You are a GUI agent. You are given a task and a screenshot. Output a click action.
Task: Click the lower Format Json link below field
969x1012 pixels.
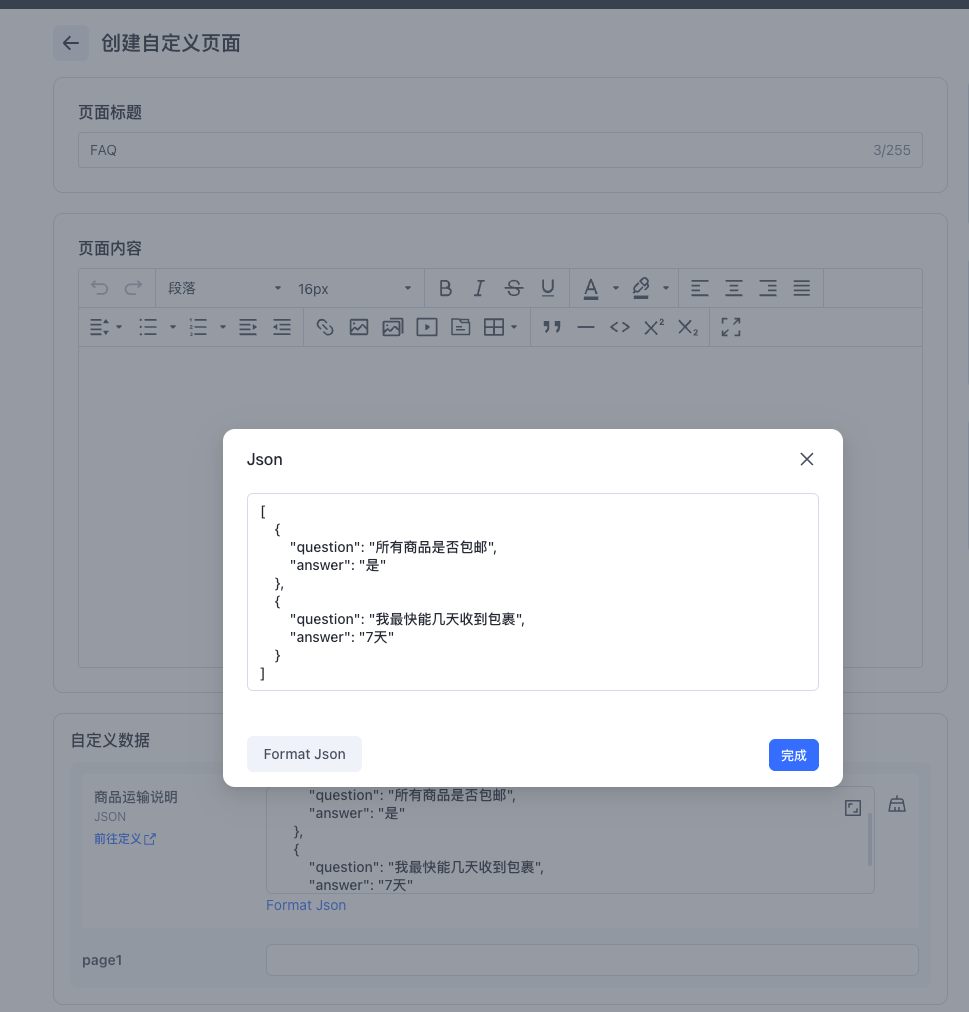coord(306,905)
